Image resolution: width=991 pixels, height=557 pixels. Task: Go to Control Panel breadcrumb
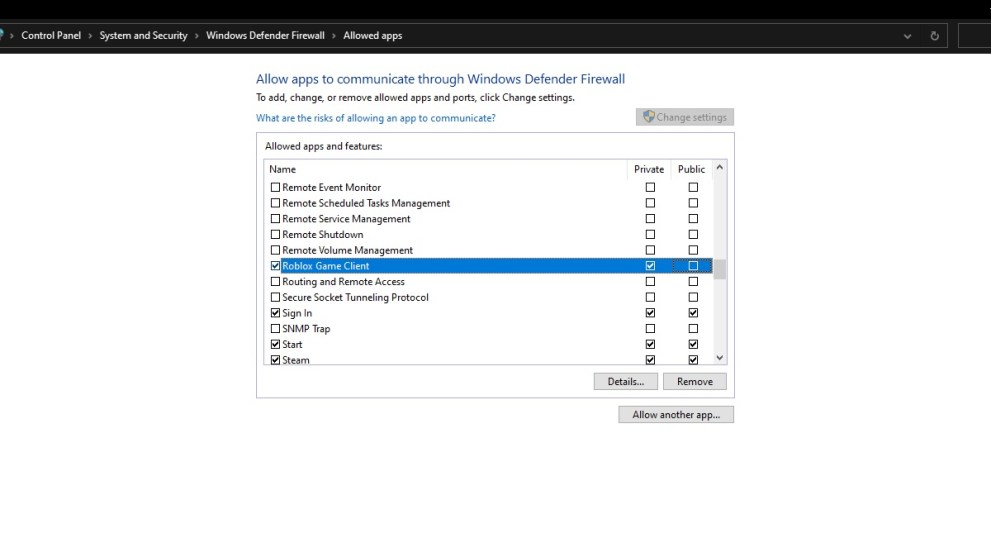point(51,35)
